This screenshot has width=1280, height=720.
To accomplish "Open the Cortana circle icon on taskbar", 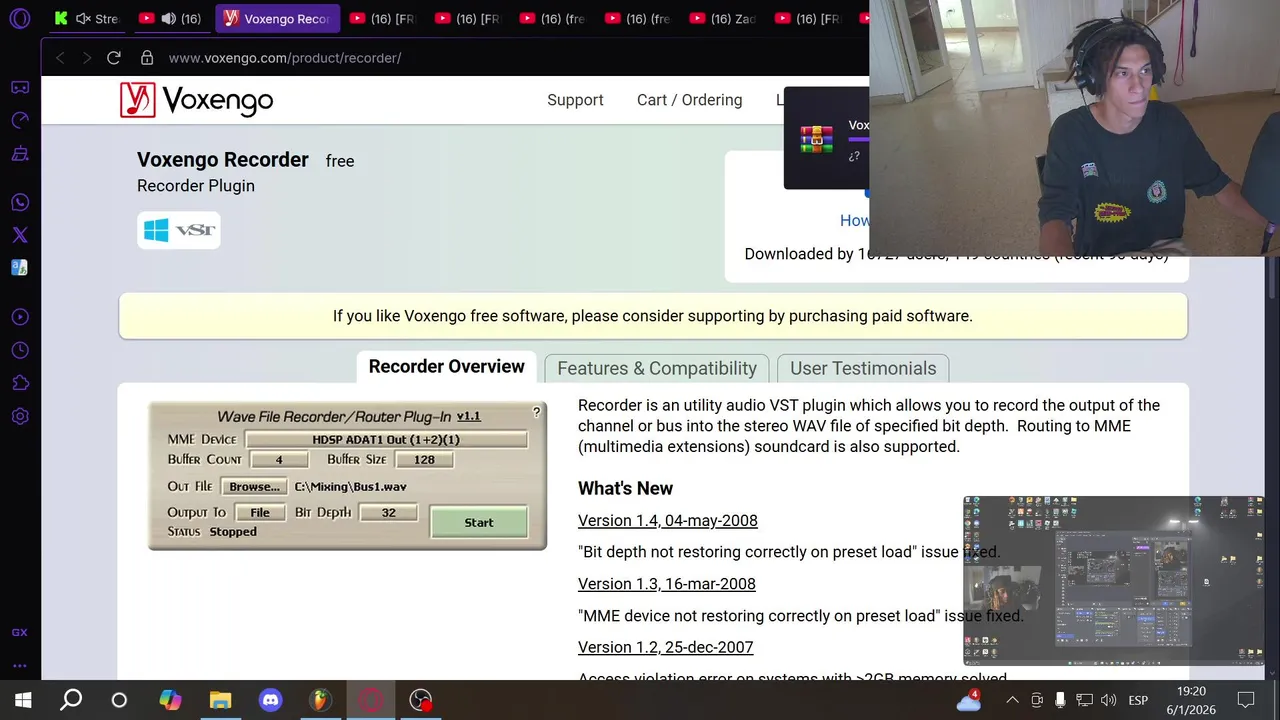I will coord(119,700).
